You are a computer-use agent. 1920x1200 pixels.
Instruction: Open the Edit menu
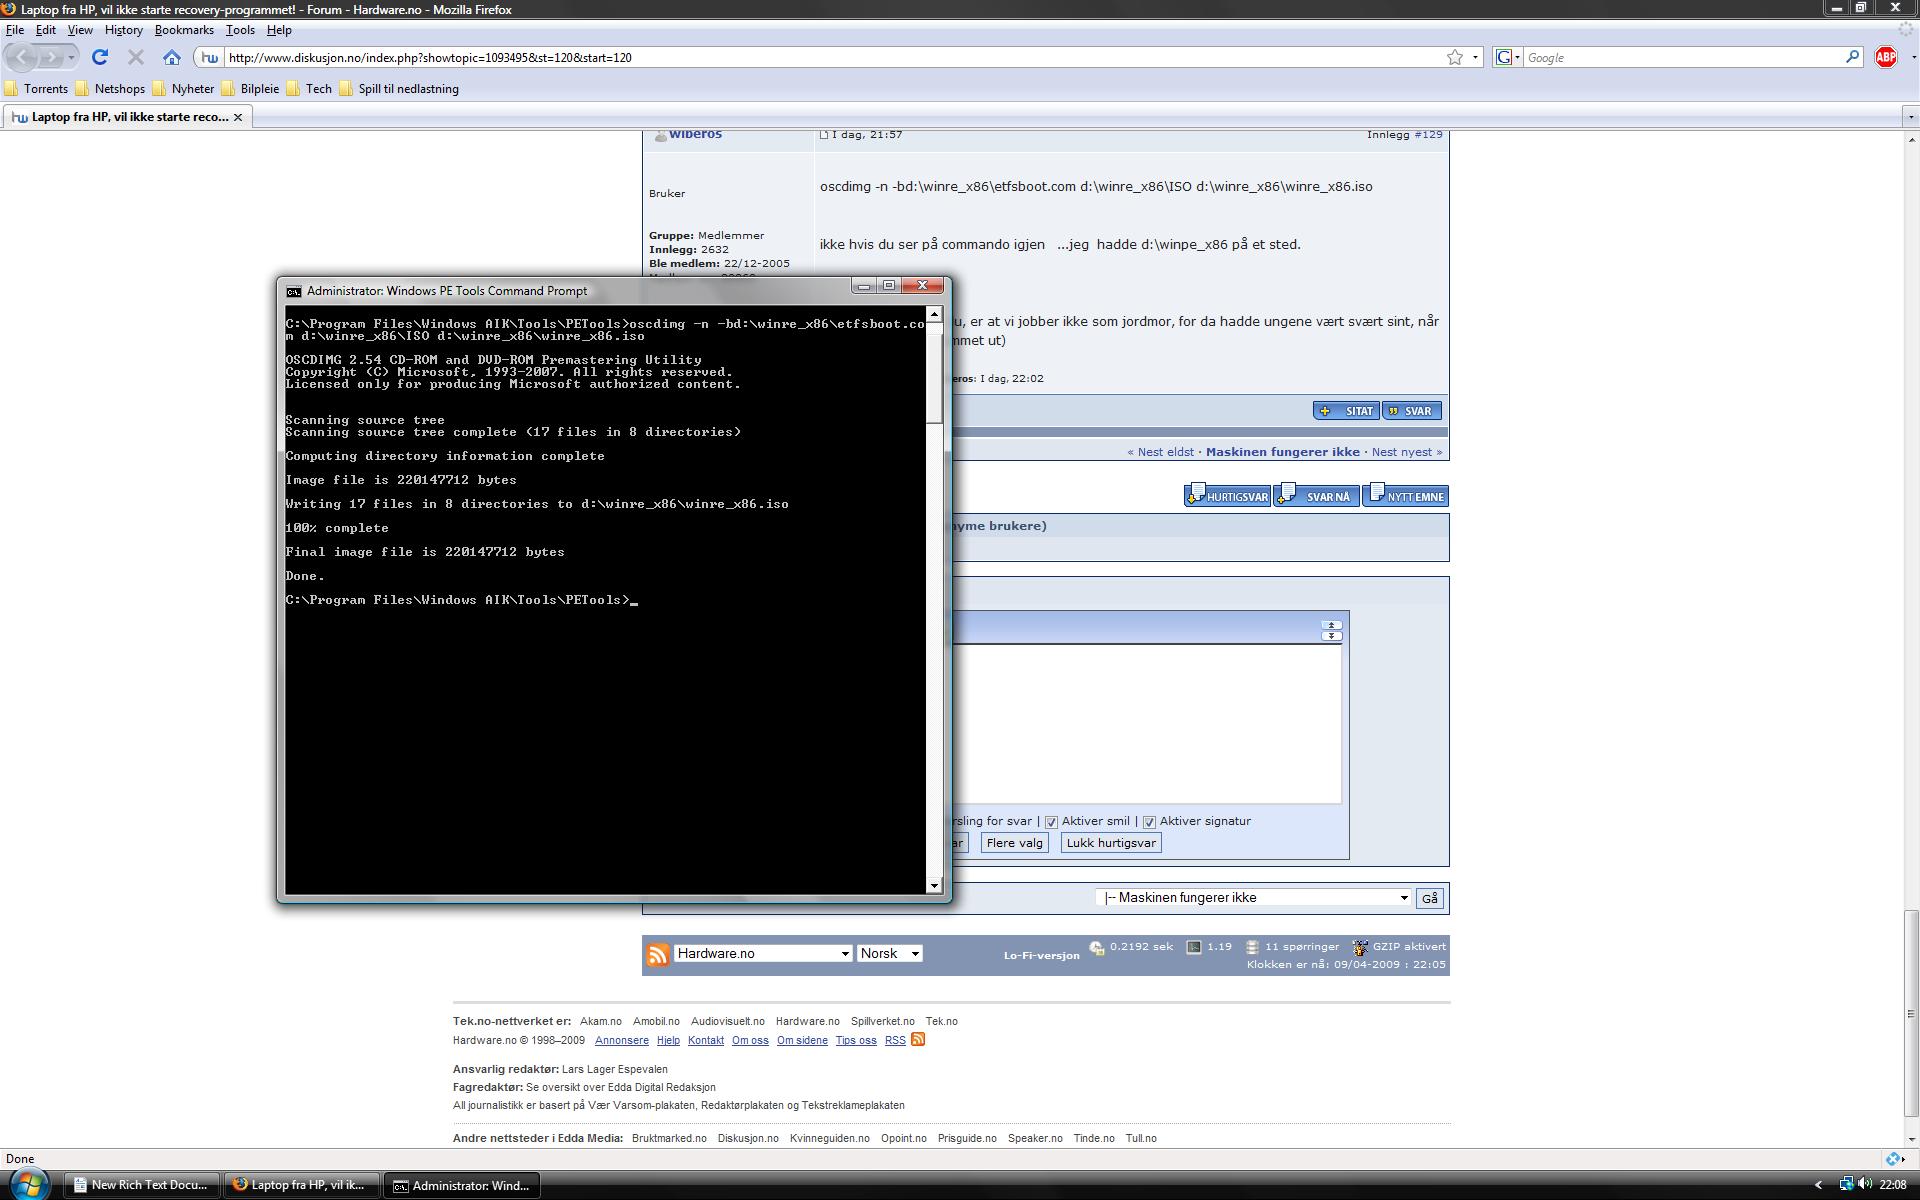coord(45,30)
